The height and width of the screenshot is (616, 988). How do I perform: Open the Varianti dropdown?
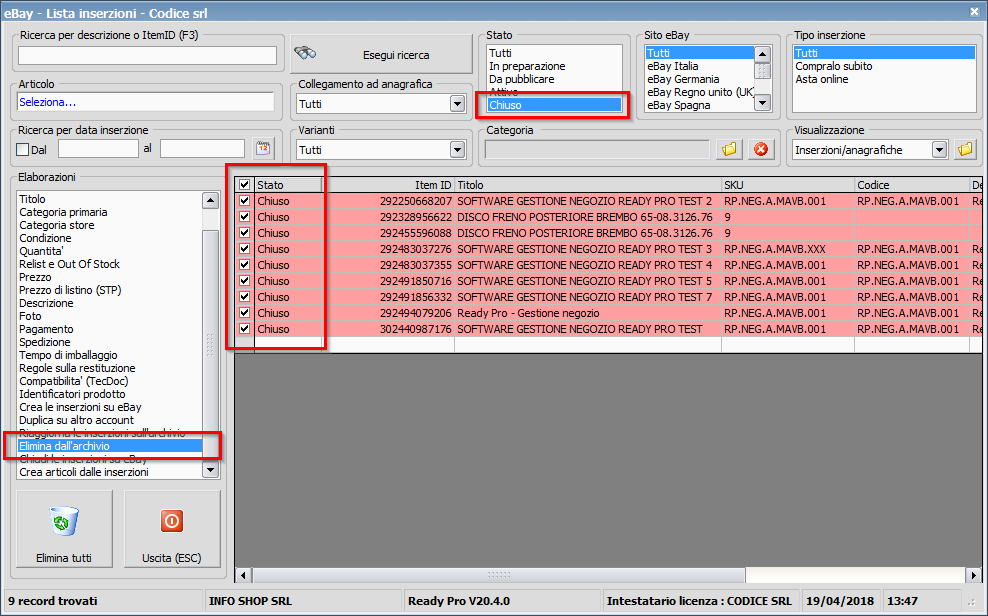coord(457,150)
